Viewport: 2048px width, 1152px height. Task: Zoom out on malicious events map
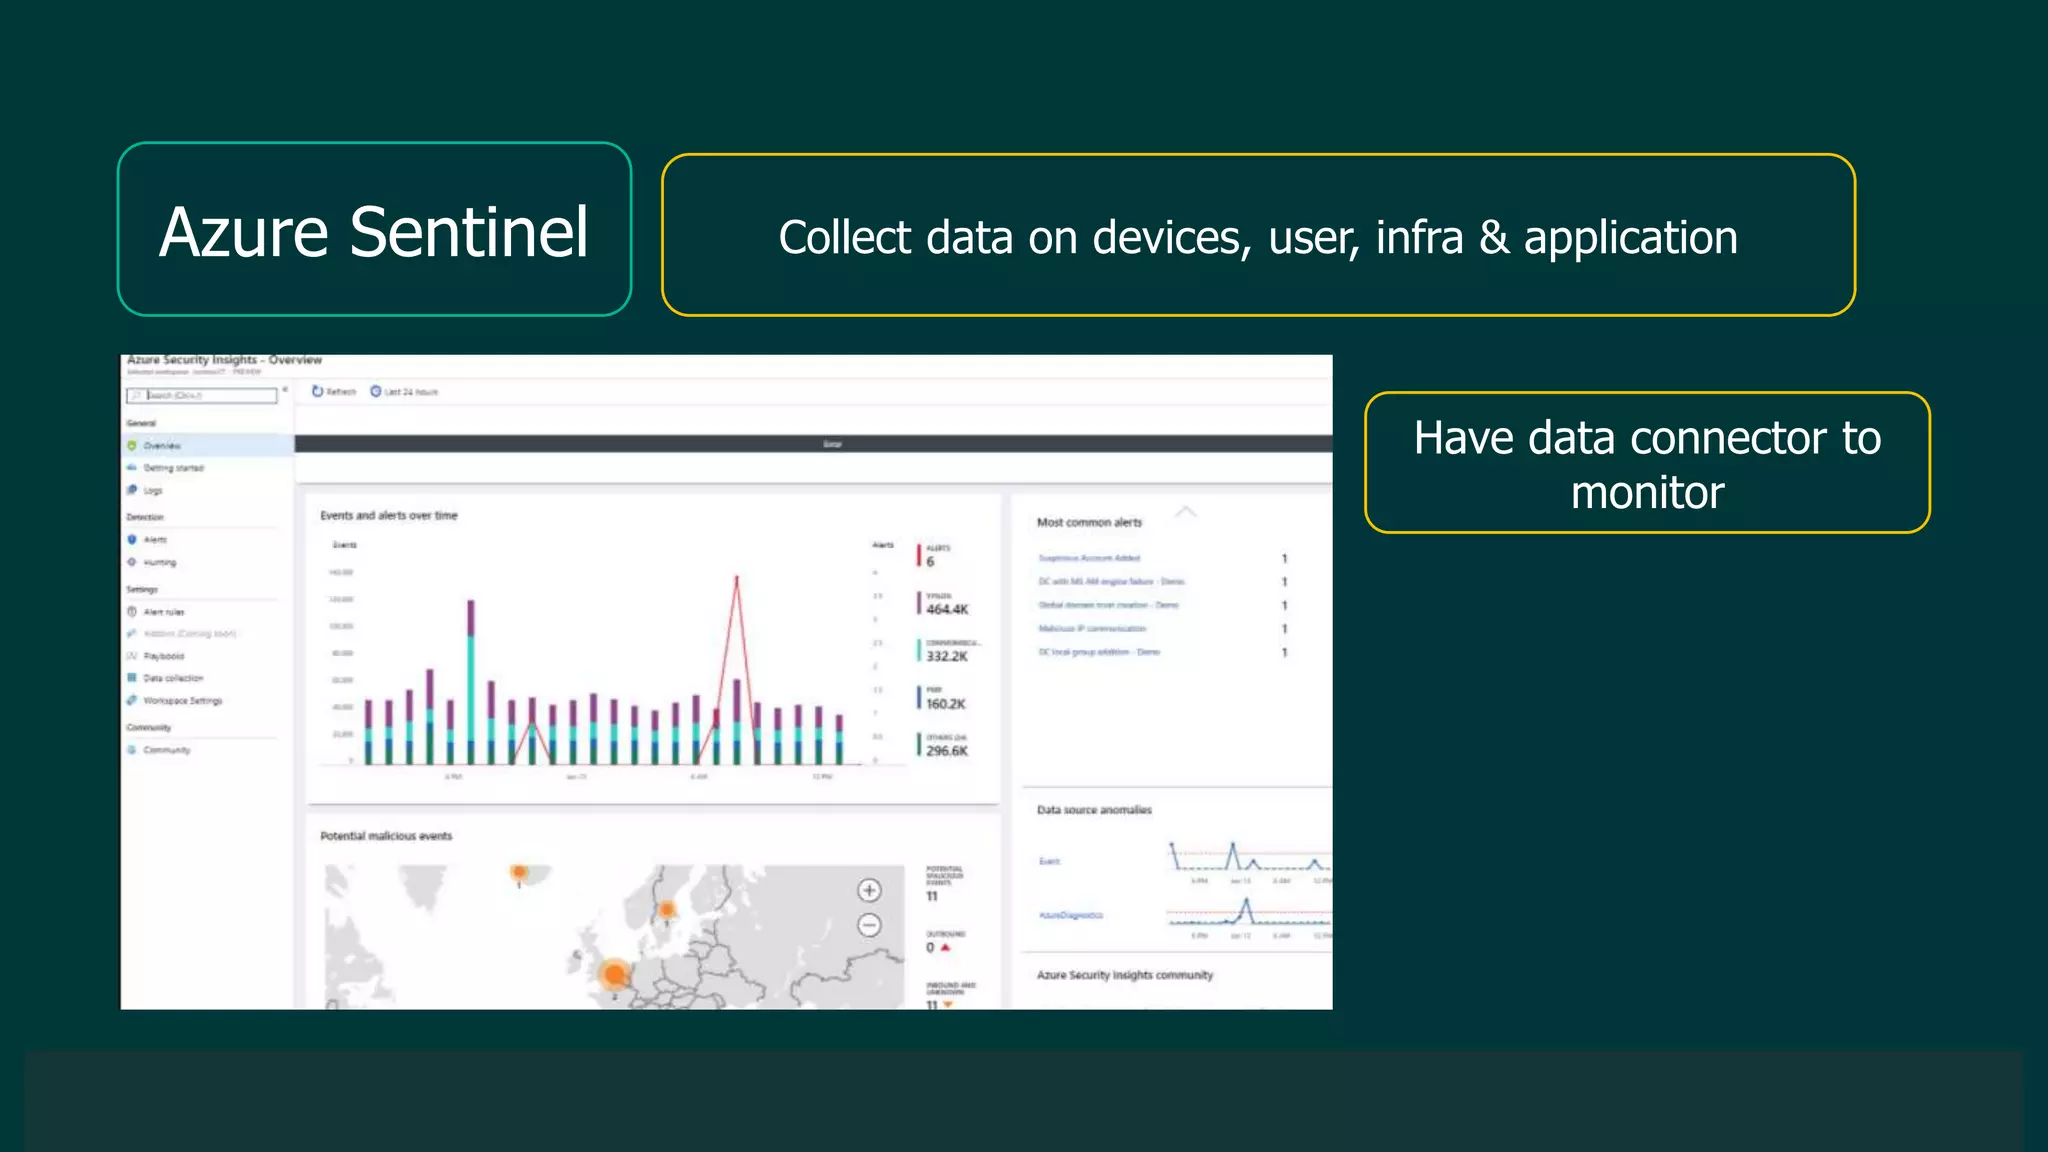pyautogui.click(x=869, y=925)
